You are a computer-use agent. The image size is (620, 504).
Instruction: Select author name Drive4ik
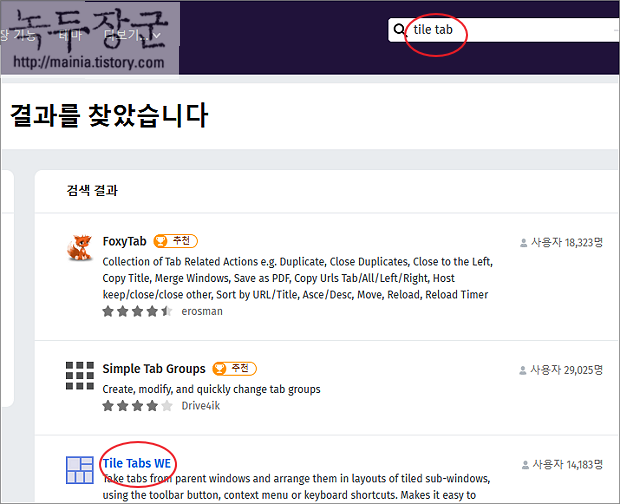point(200,406)
